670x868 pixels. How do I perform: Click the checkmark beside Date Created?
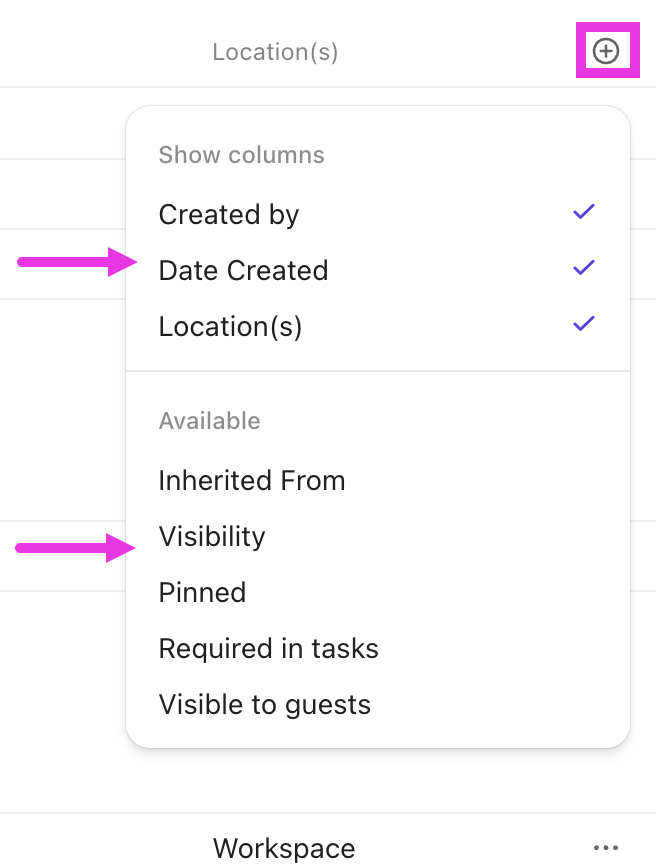(583, 267)
